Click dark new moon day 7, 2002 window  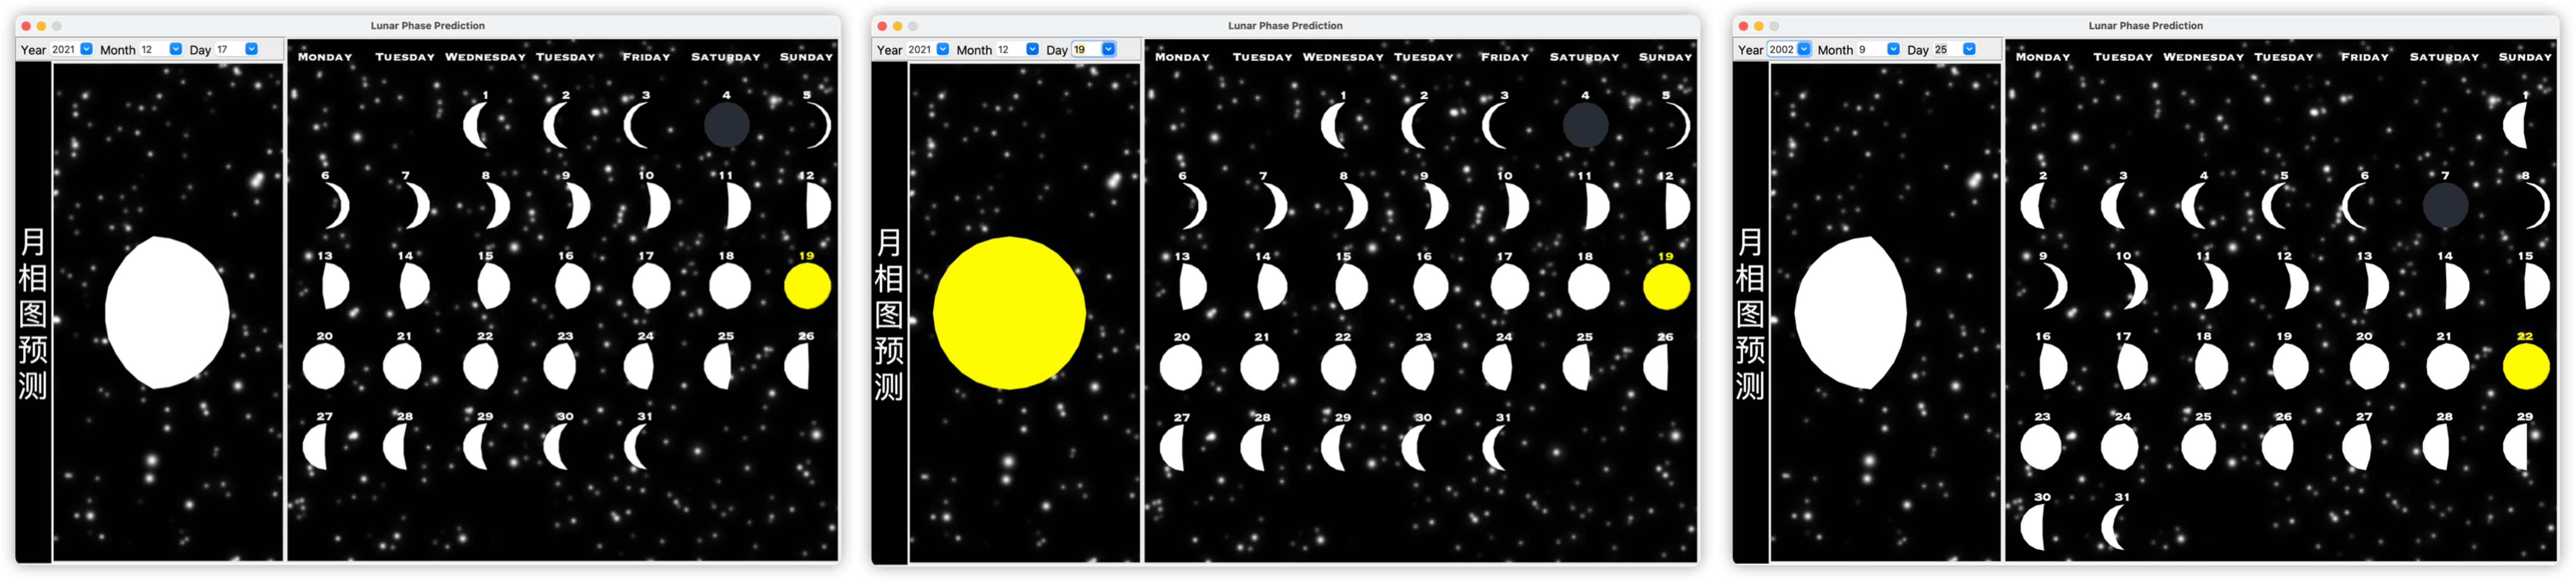[x=2445, y=206]
